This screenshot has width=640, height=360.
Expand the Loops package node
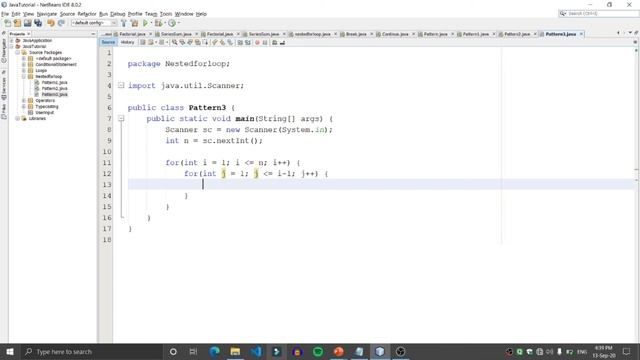click(x=24, y=71)
